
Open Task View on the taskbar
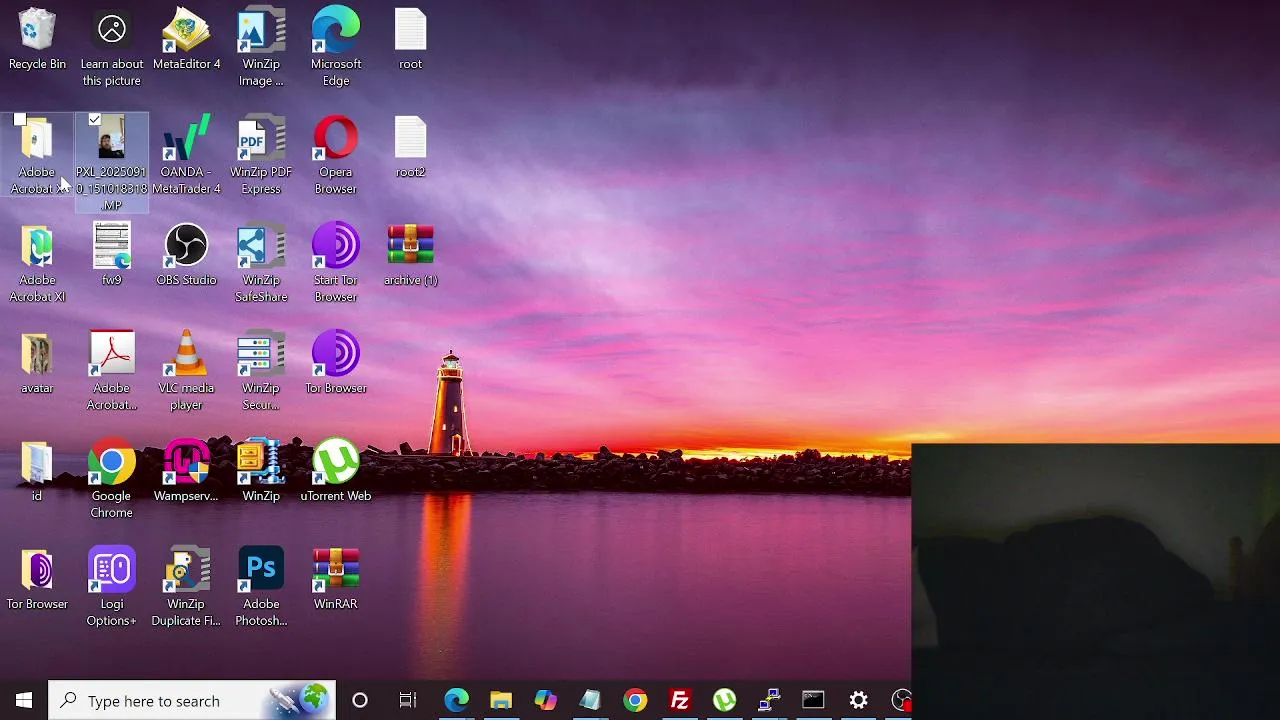[408, 700]
